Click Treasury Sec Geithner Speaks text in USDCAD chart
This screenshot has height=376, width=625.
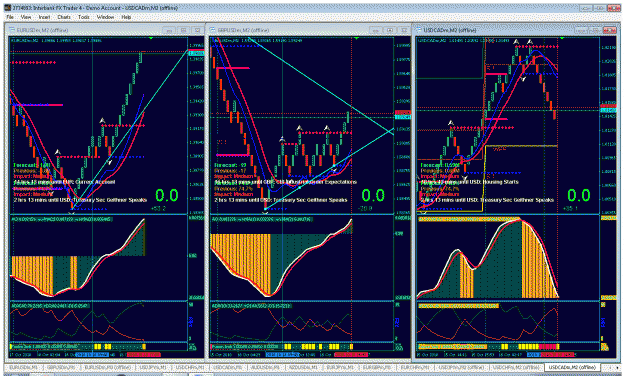517,200
